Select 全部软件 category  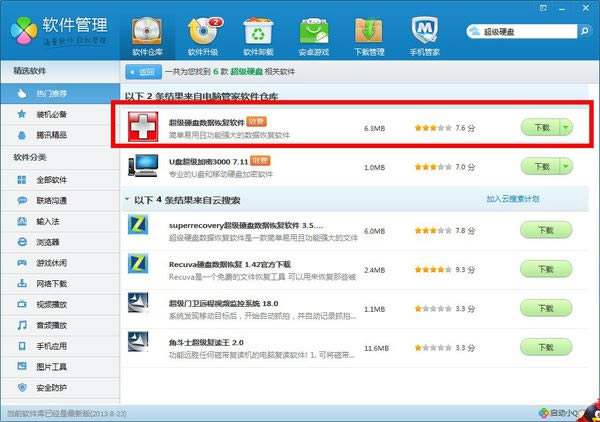[60, 180]
